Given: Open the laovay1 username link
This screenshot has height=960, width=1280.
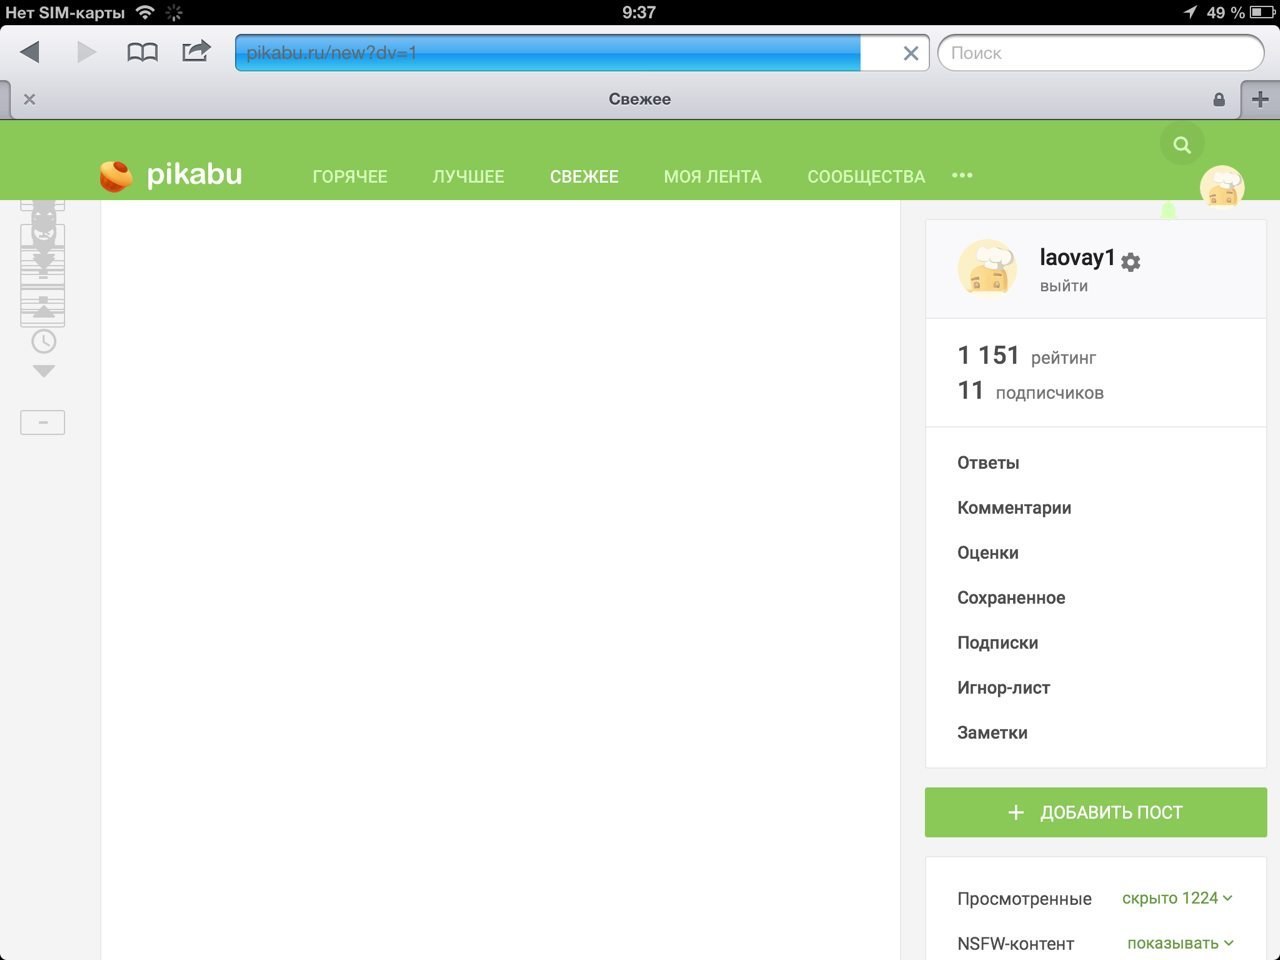Looking at the screenshot, I should click(x=1077, y=258).
